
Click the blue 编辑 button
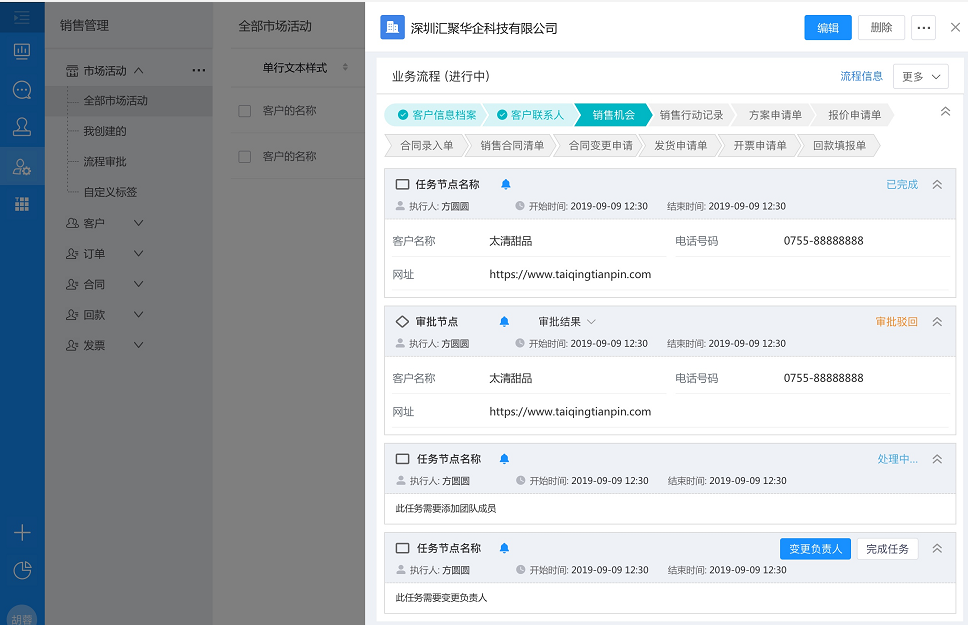(x=828, y=28)
